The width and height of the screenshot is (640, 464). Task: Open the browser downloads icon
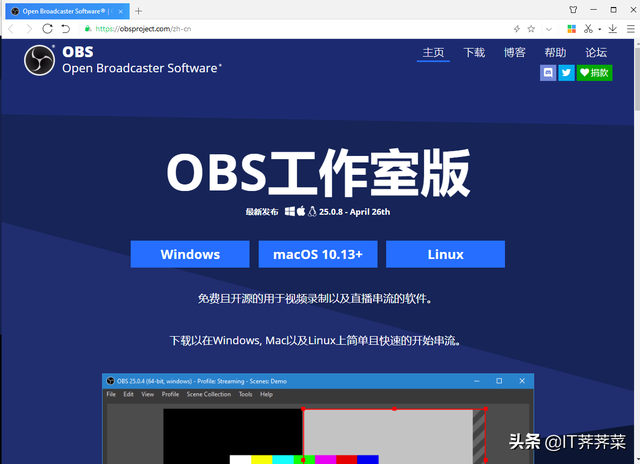[x=612, y=29]
